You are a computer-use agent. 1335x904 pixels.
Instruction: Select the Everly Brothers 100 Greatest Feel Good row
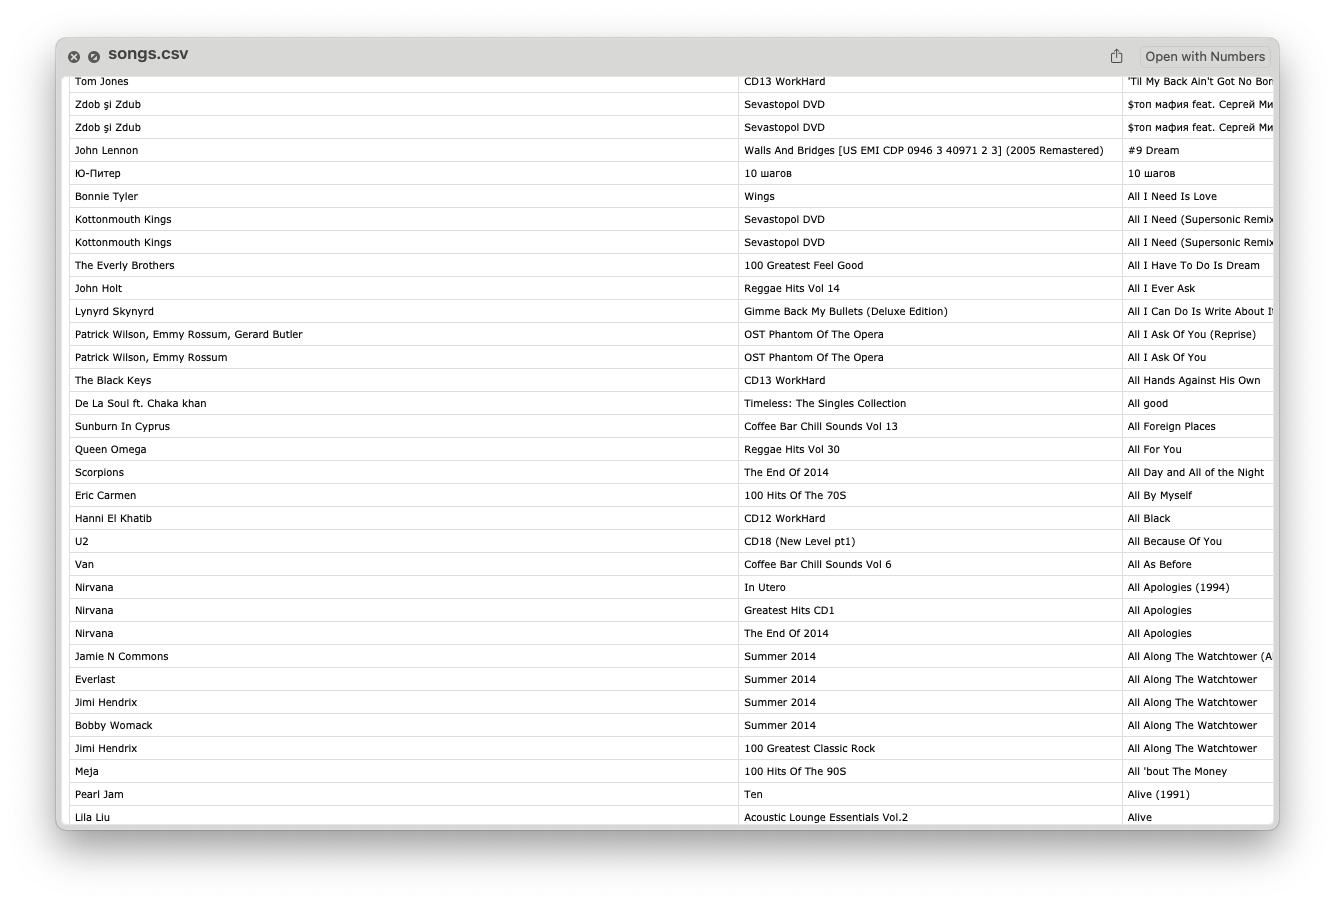tap(400, 265)
